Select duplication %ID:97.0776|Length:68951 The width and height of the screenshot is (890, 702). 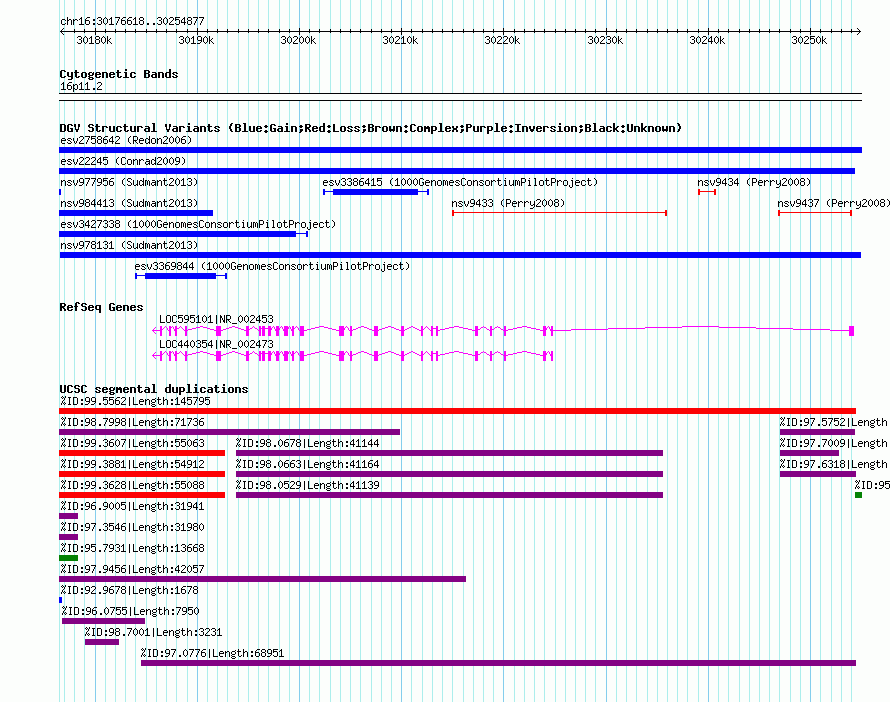(x=213, y=653)
